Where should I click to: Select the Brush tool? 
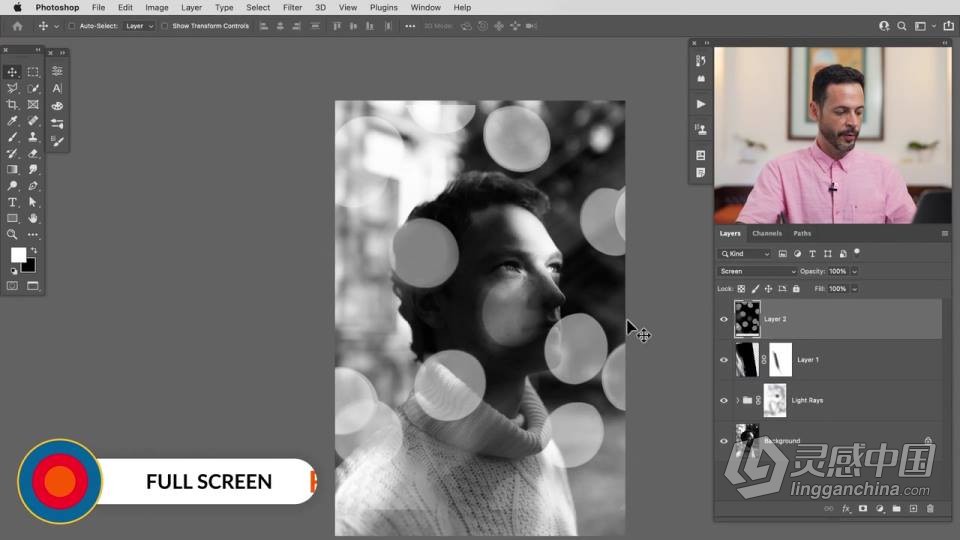12,137
